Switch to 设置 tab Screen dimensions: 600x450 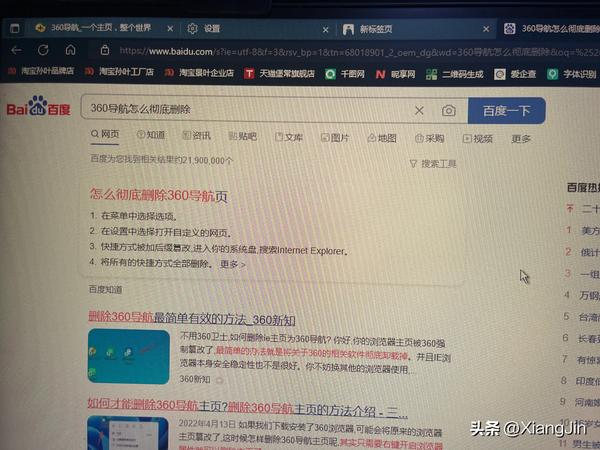(204, 28)
